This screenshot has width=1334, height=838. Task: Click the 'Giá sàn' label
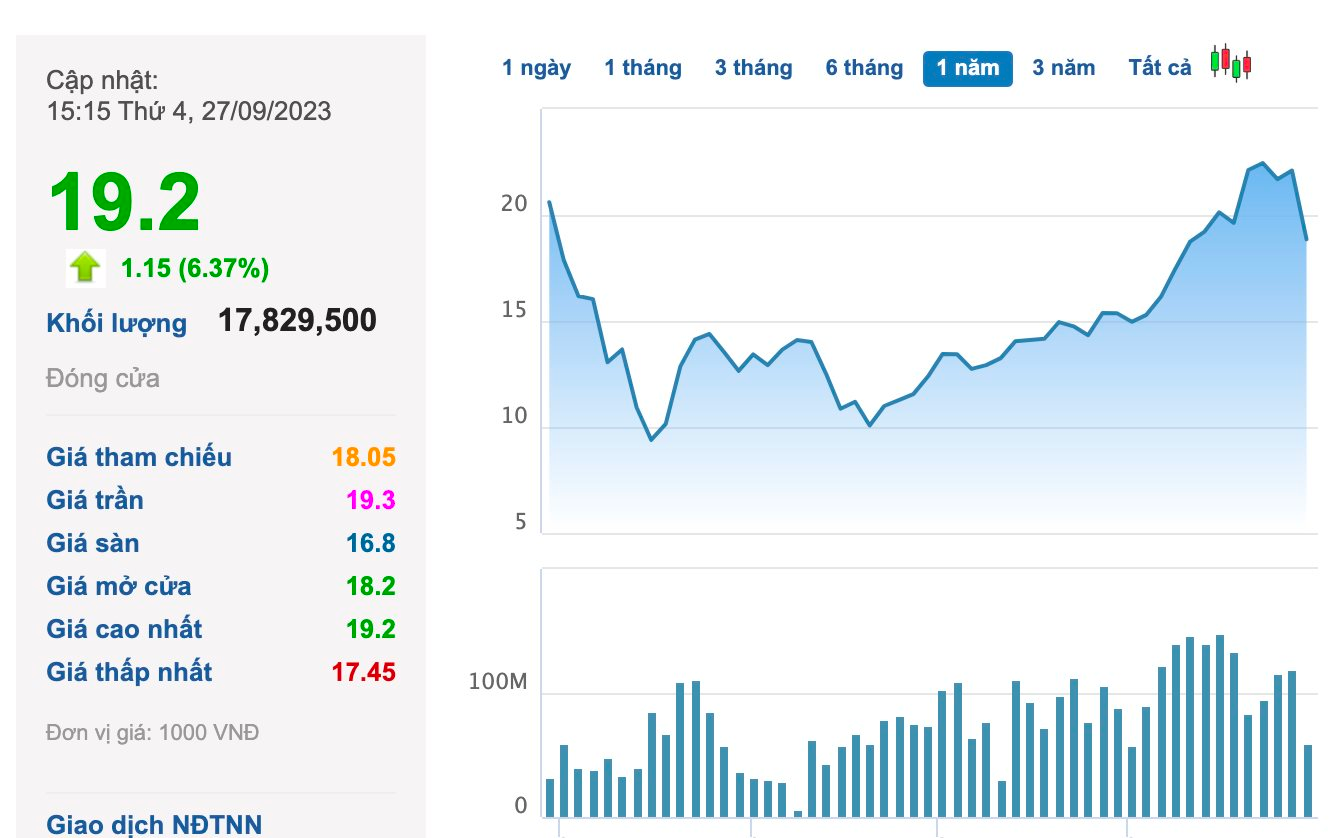pos(93,543)
